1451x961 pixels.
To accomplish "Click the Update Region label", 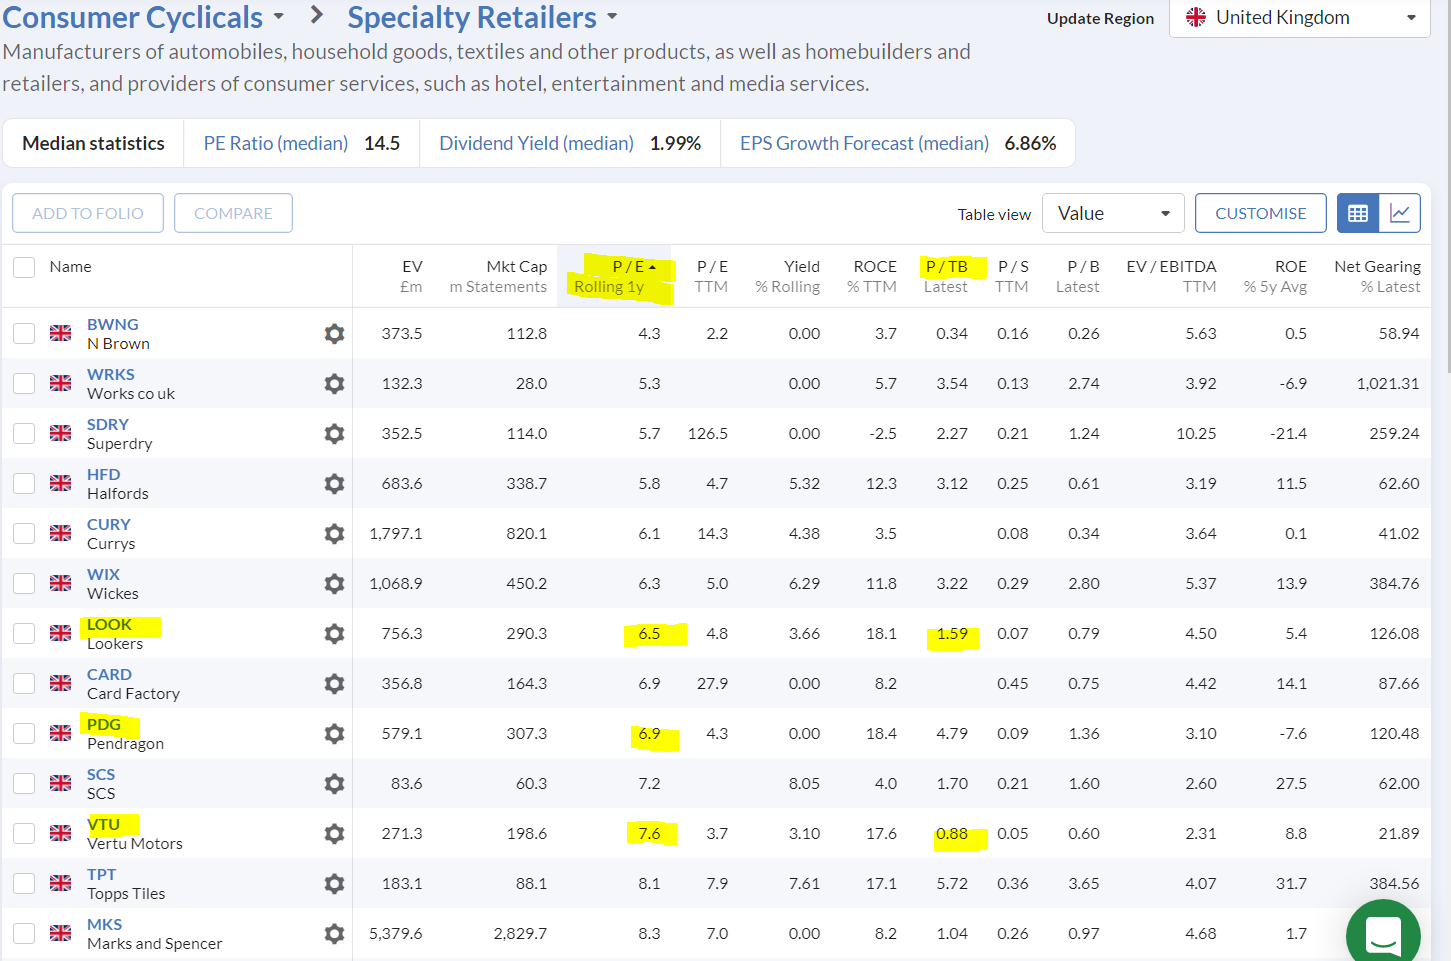I will coord(1100,18).
